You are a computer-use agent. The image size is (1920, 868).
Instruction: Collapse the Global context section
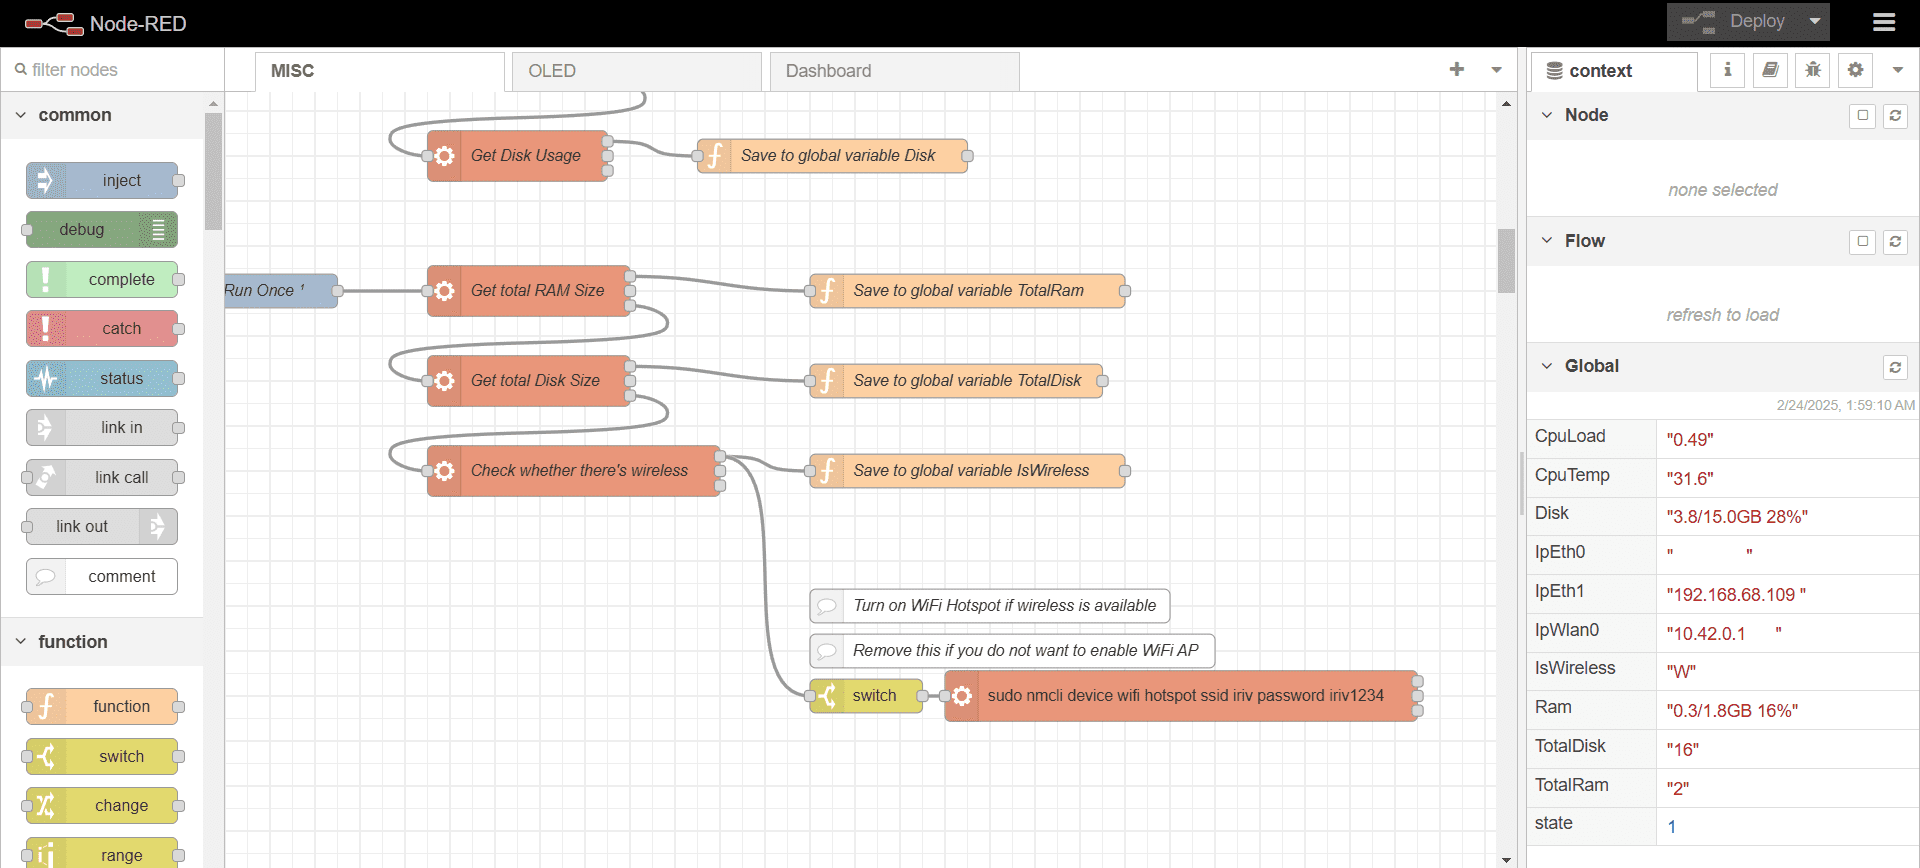pos(1547,366)
